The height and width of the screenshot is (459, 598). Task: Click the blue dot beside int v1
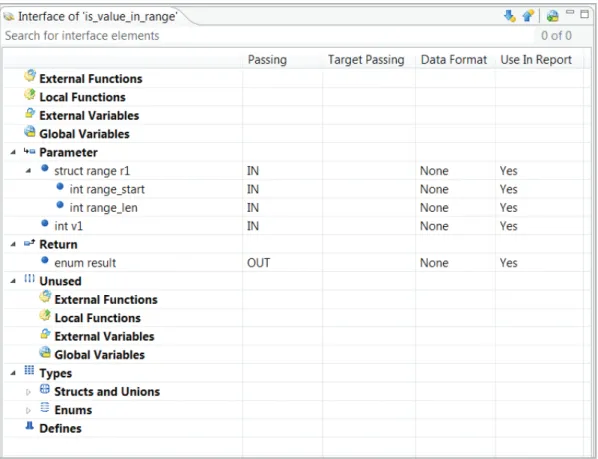click(x=45, y=223)
